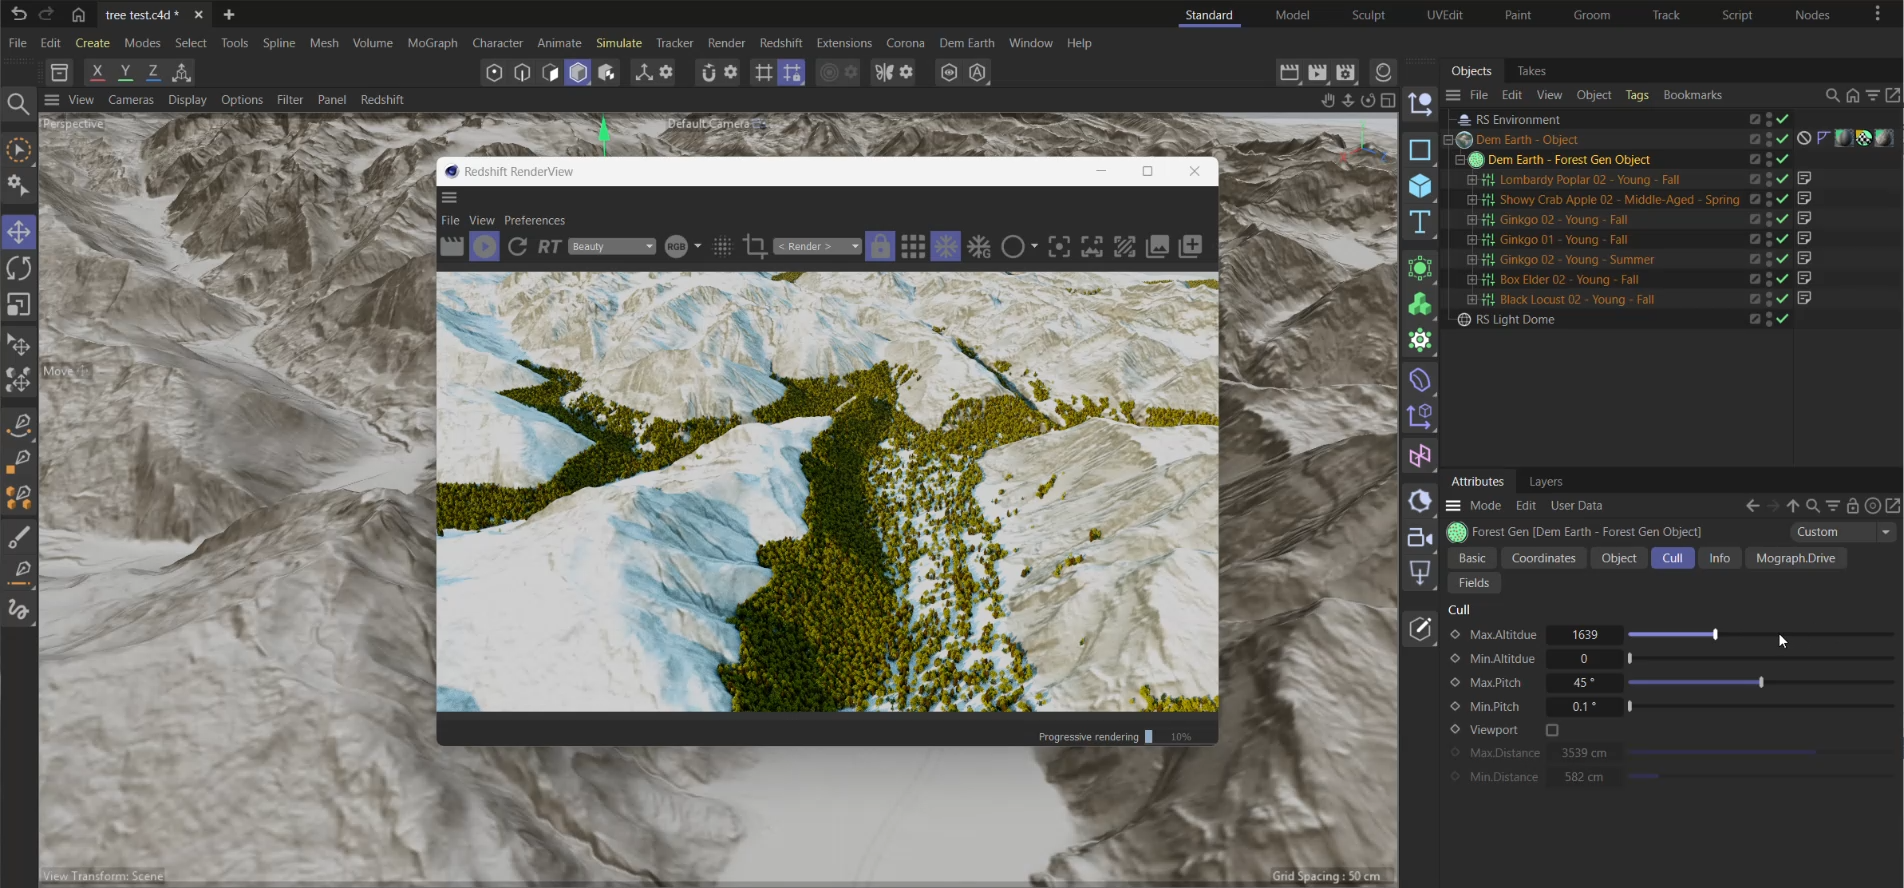The height and width of the screenshot is (888, 1904).
Task: Add a Cube primitive object
Action: coord(1420,186)
